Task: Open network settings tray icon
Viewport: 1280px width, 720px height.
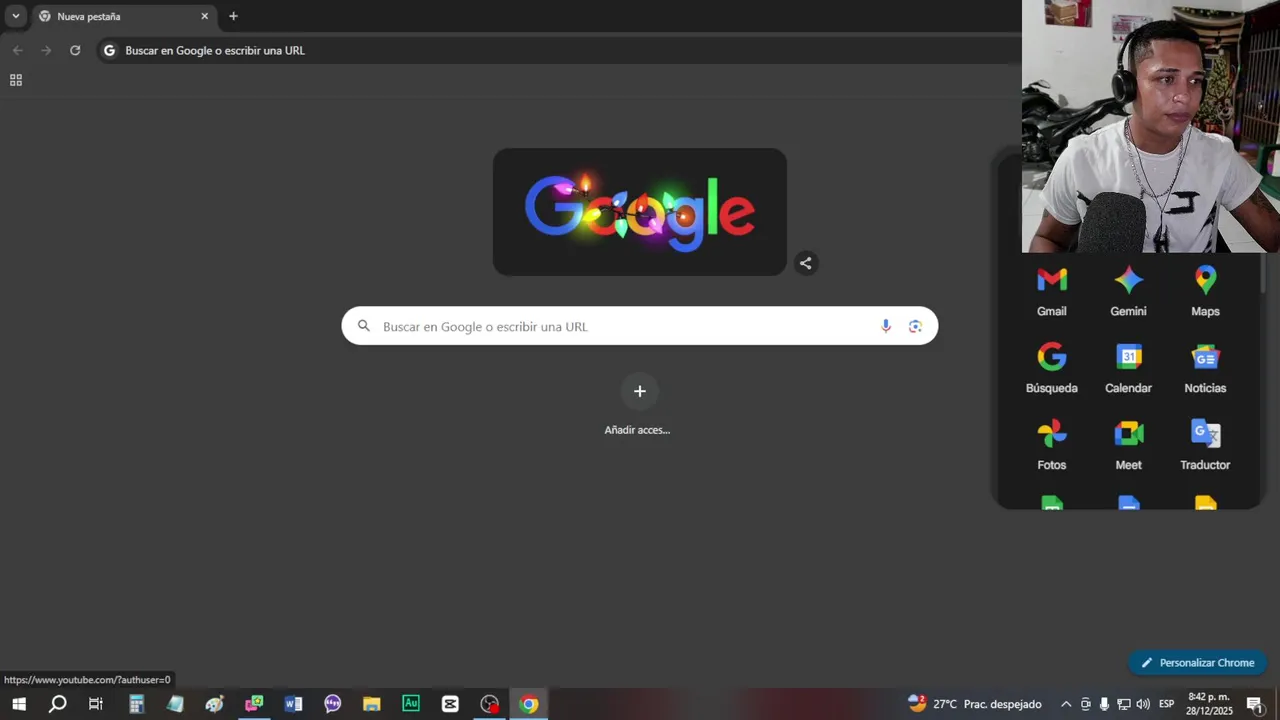Action: click(x=1123, y=704)
